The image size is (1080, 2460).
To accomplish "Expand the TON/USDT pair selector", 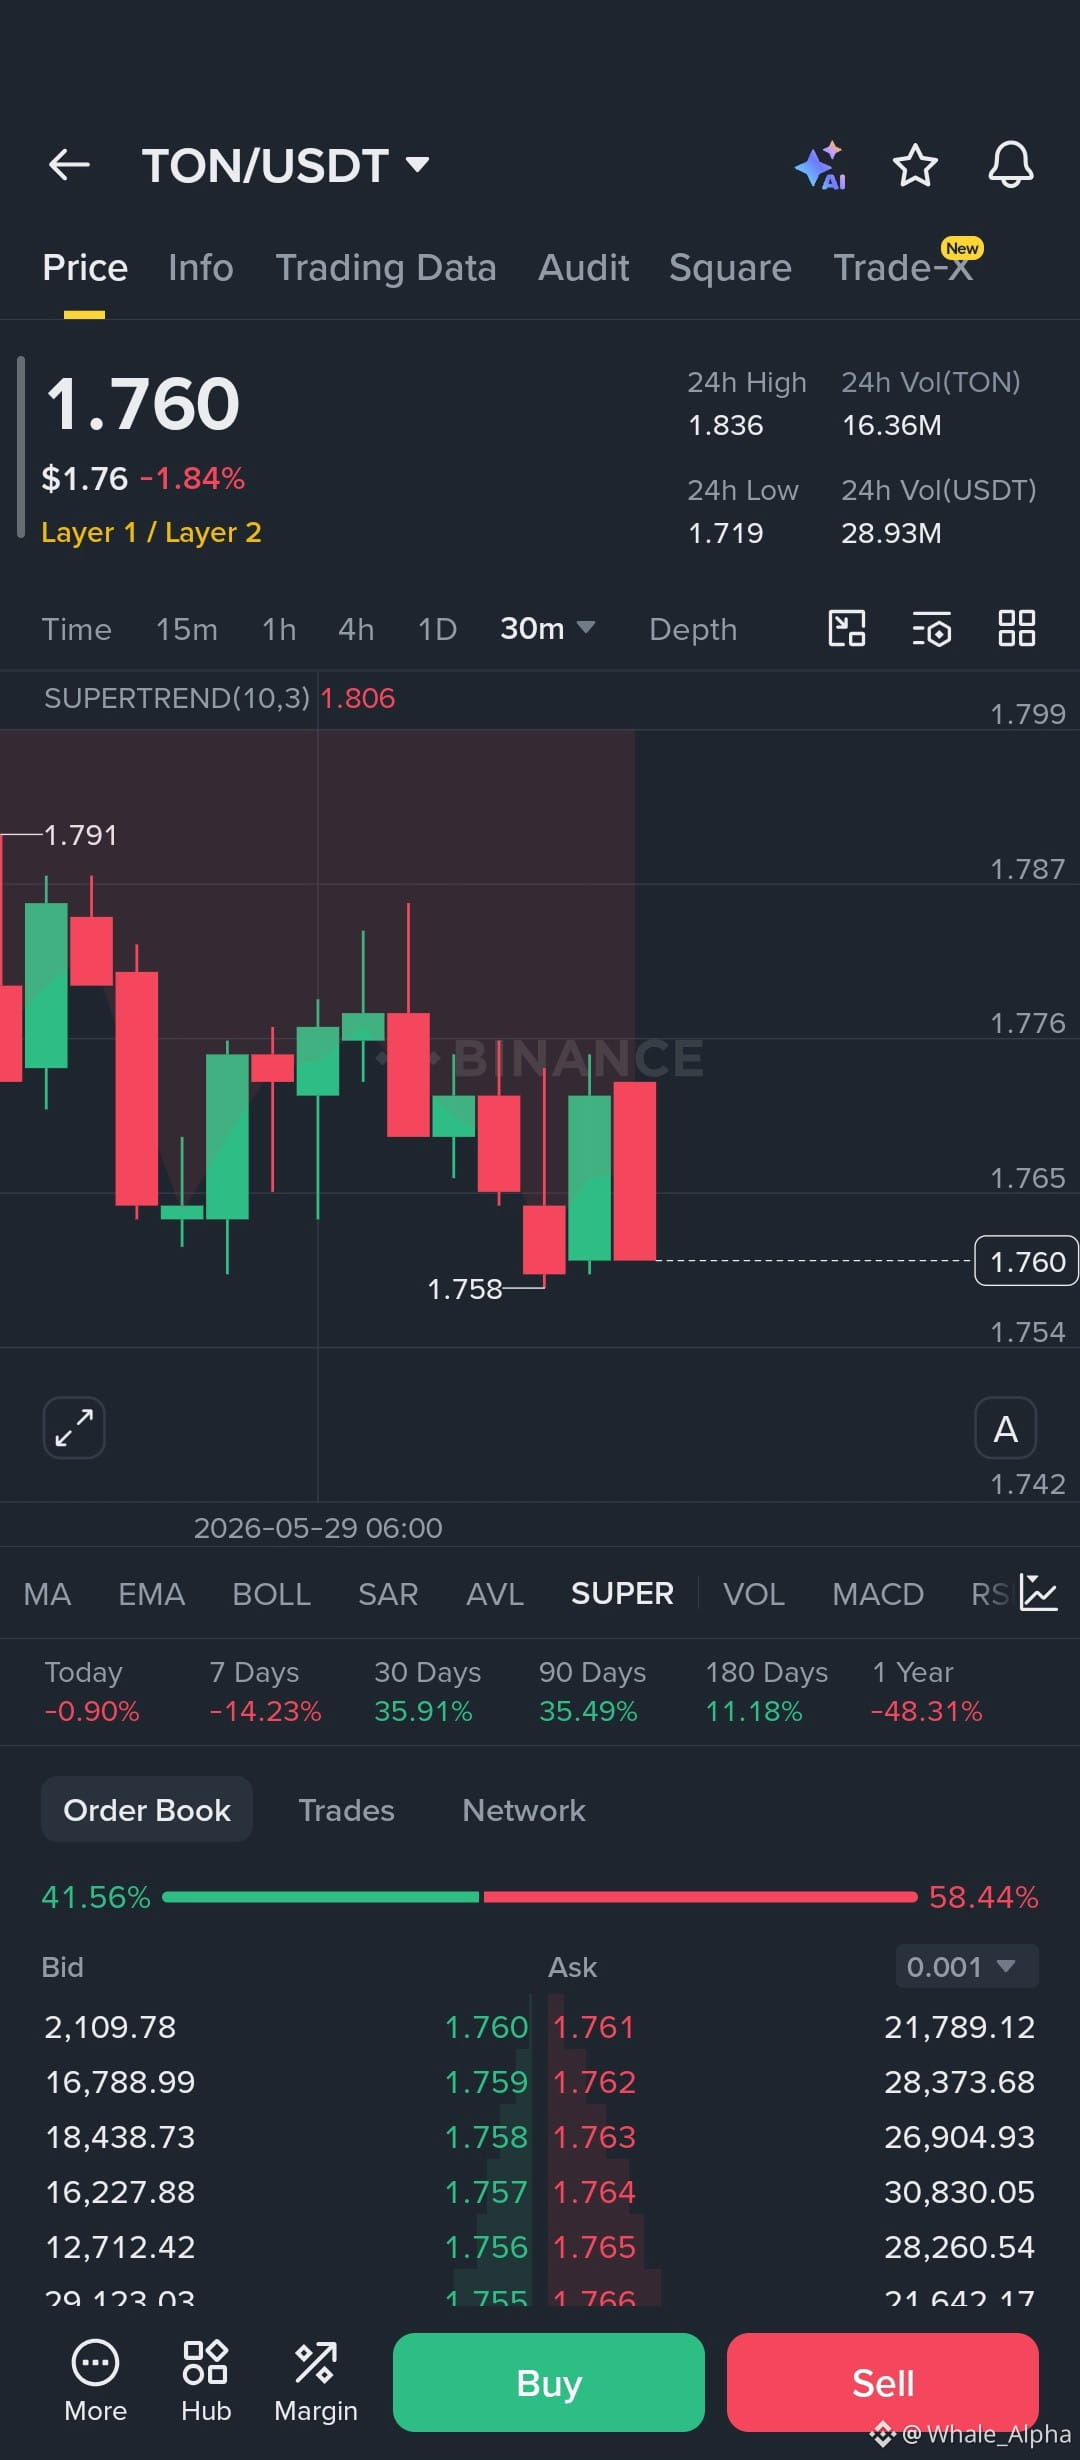I will (285, 166).
